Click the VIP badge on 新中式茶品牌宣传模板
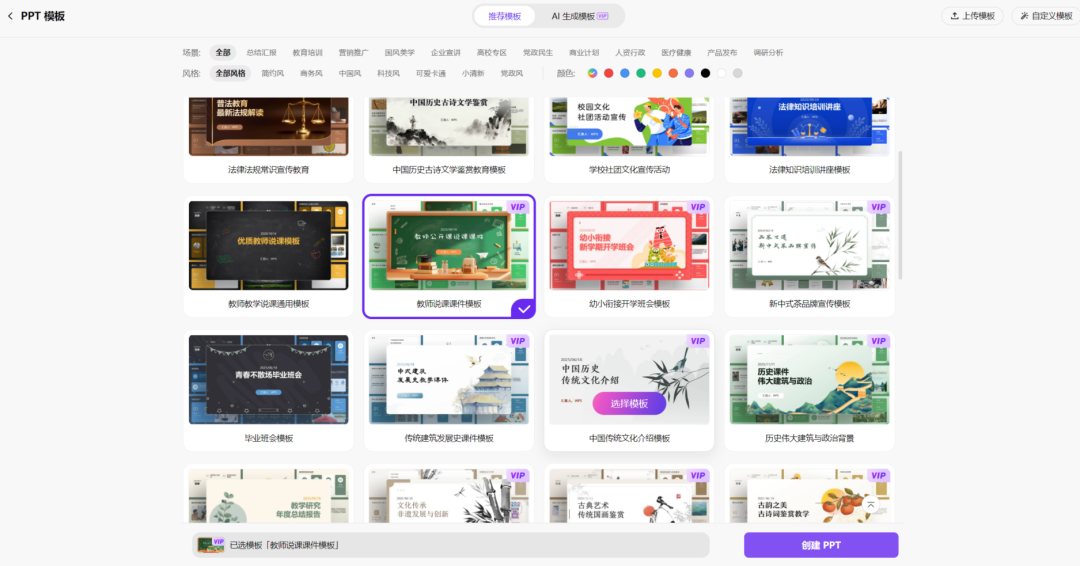This screenshot has height=566, width=1080. click(x=878, y=207)
